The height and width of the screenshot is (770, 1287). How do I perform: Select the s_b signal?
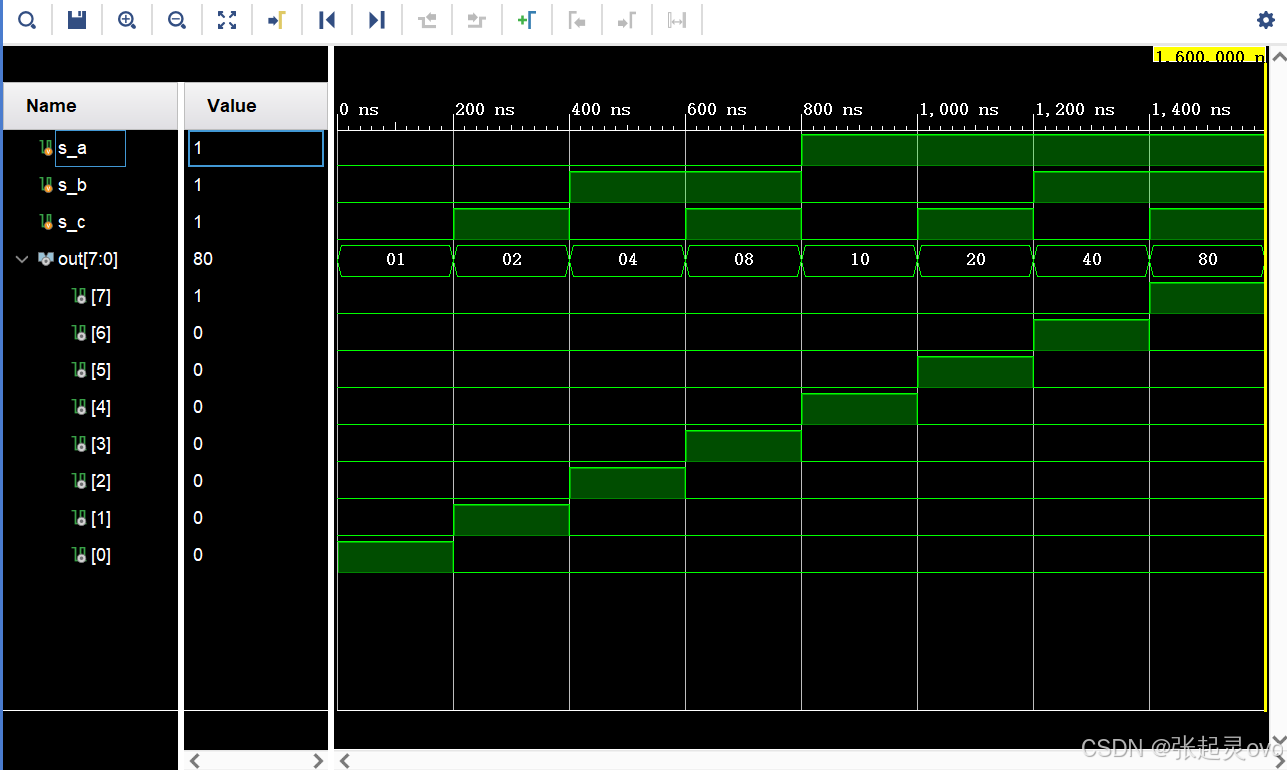[72, 185]
